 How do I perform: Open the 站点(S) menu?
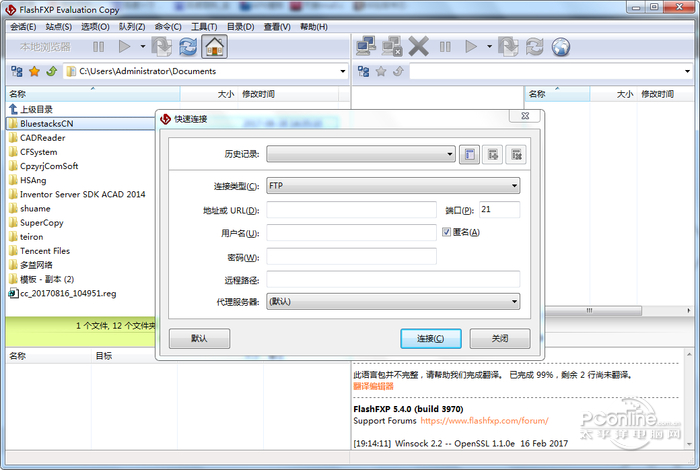point(58,27)
